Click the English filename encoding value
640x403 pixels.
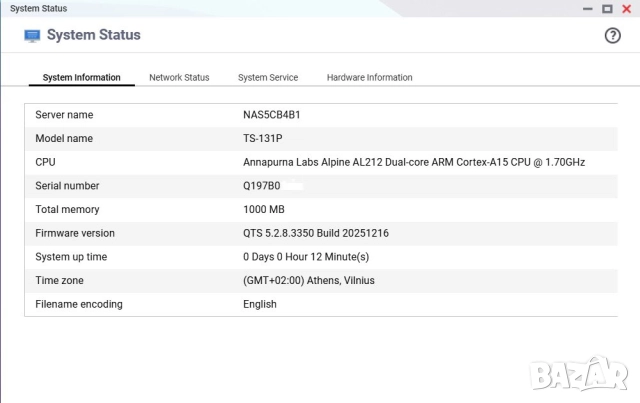pos(260,304)
